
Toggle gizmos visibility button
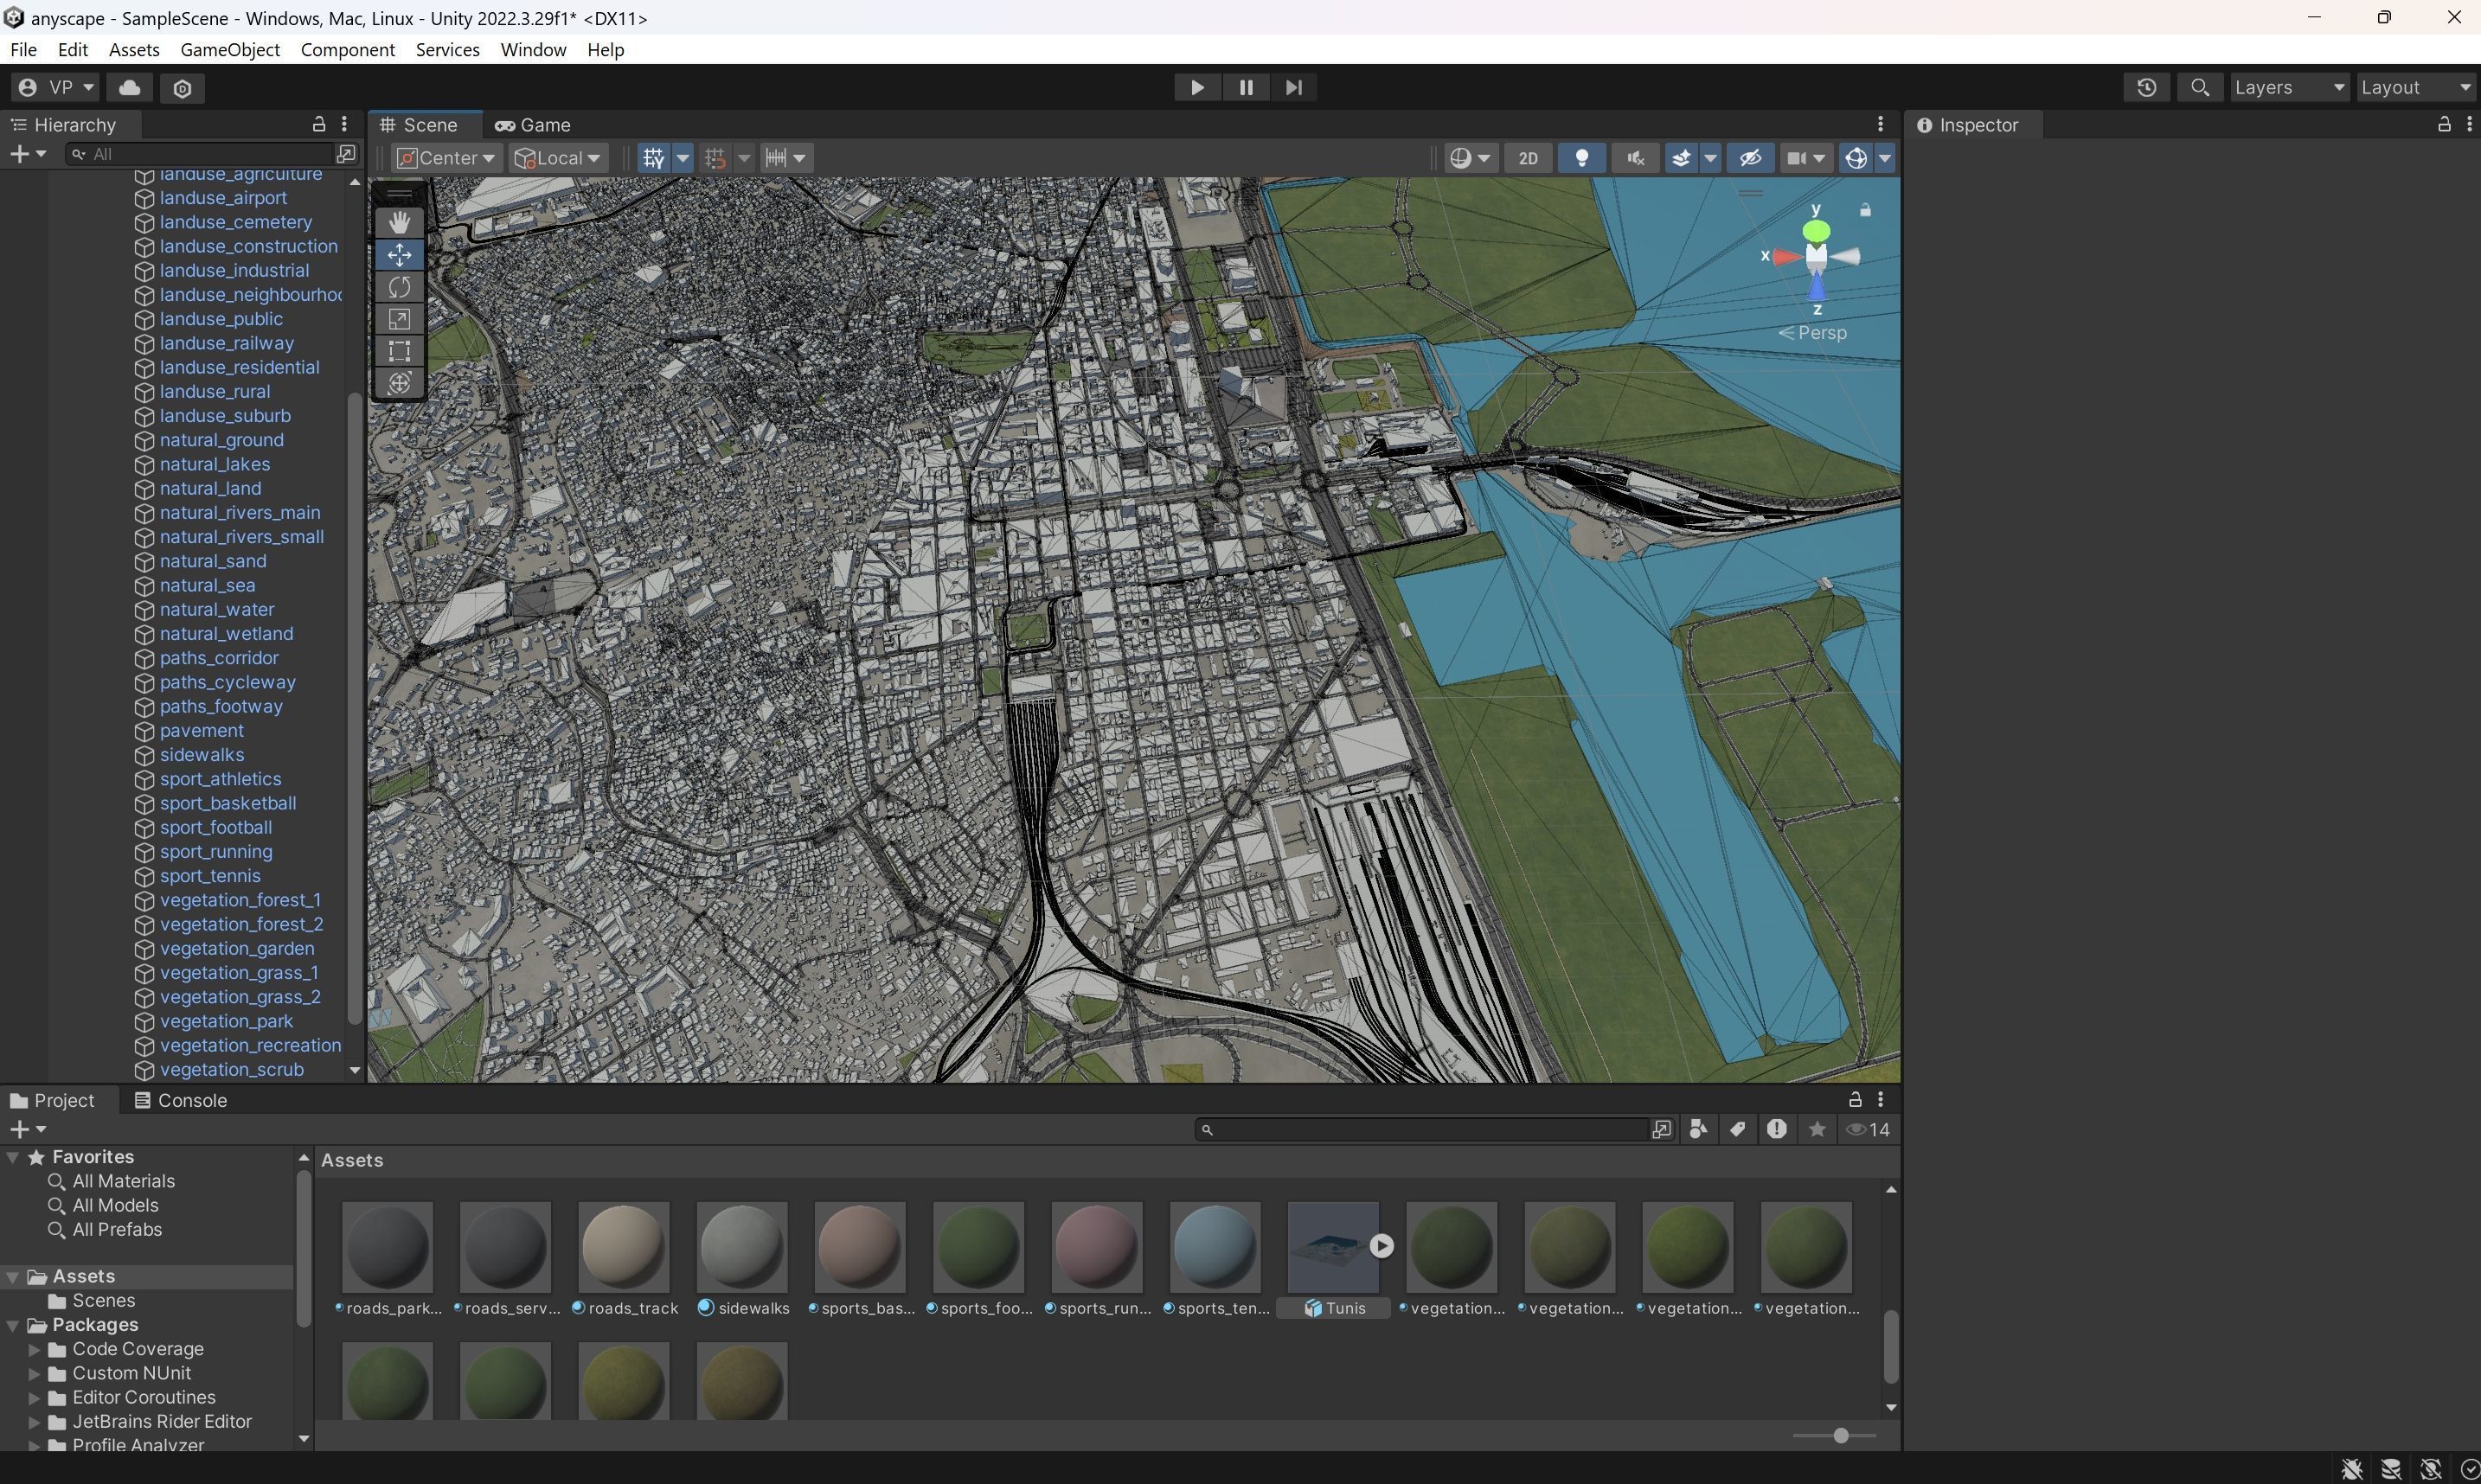(1856, 158)
